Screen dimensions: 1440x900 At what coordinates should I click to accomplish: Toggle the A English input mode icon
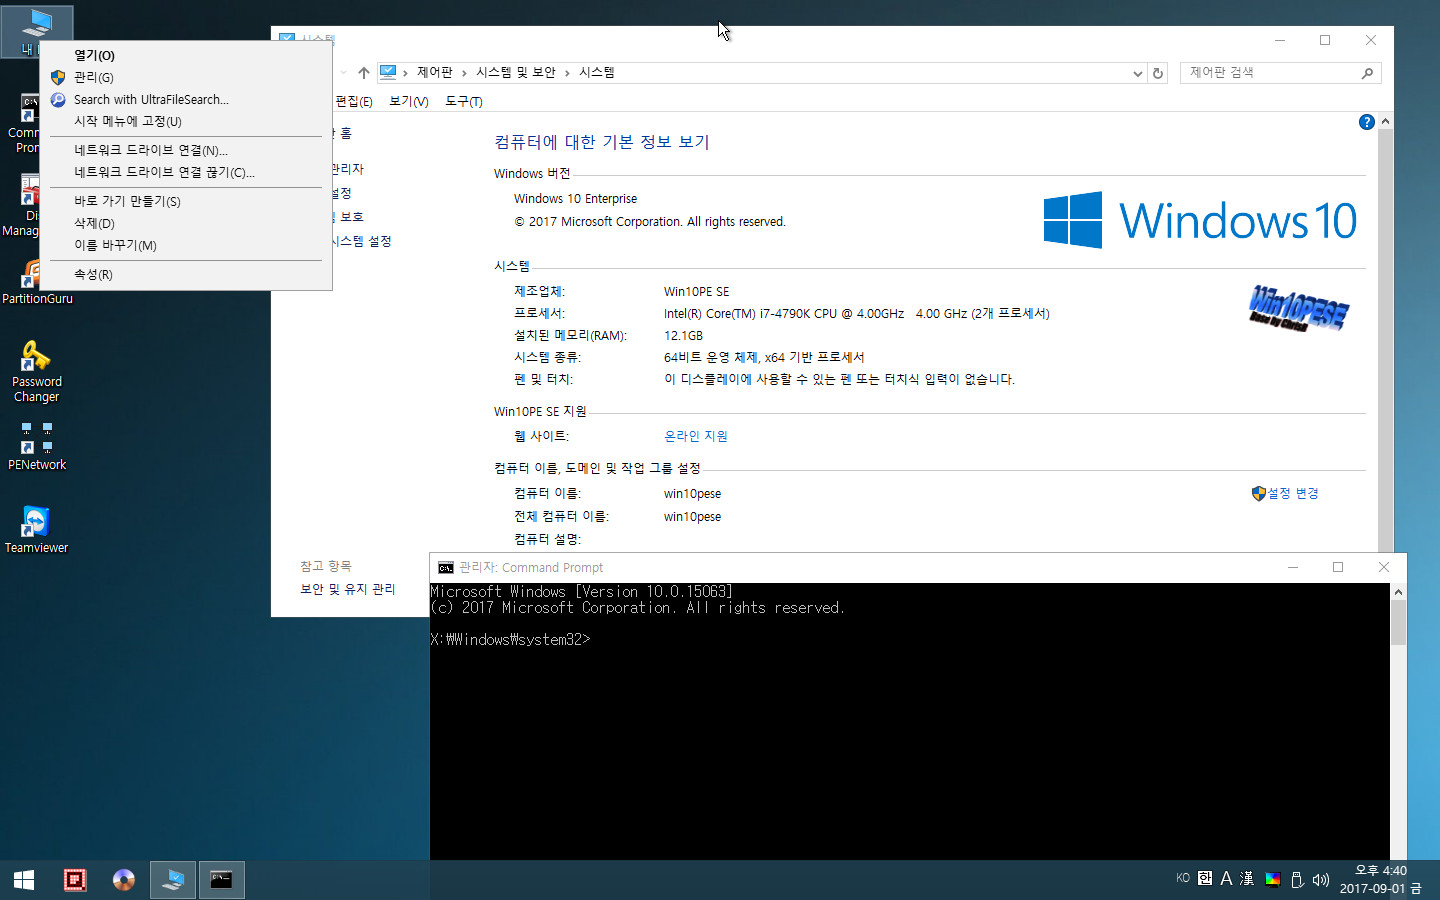pos(1226,878)
